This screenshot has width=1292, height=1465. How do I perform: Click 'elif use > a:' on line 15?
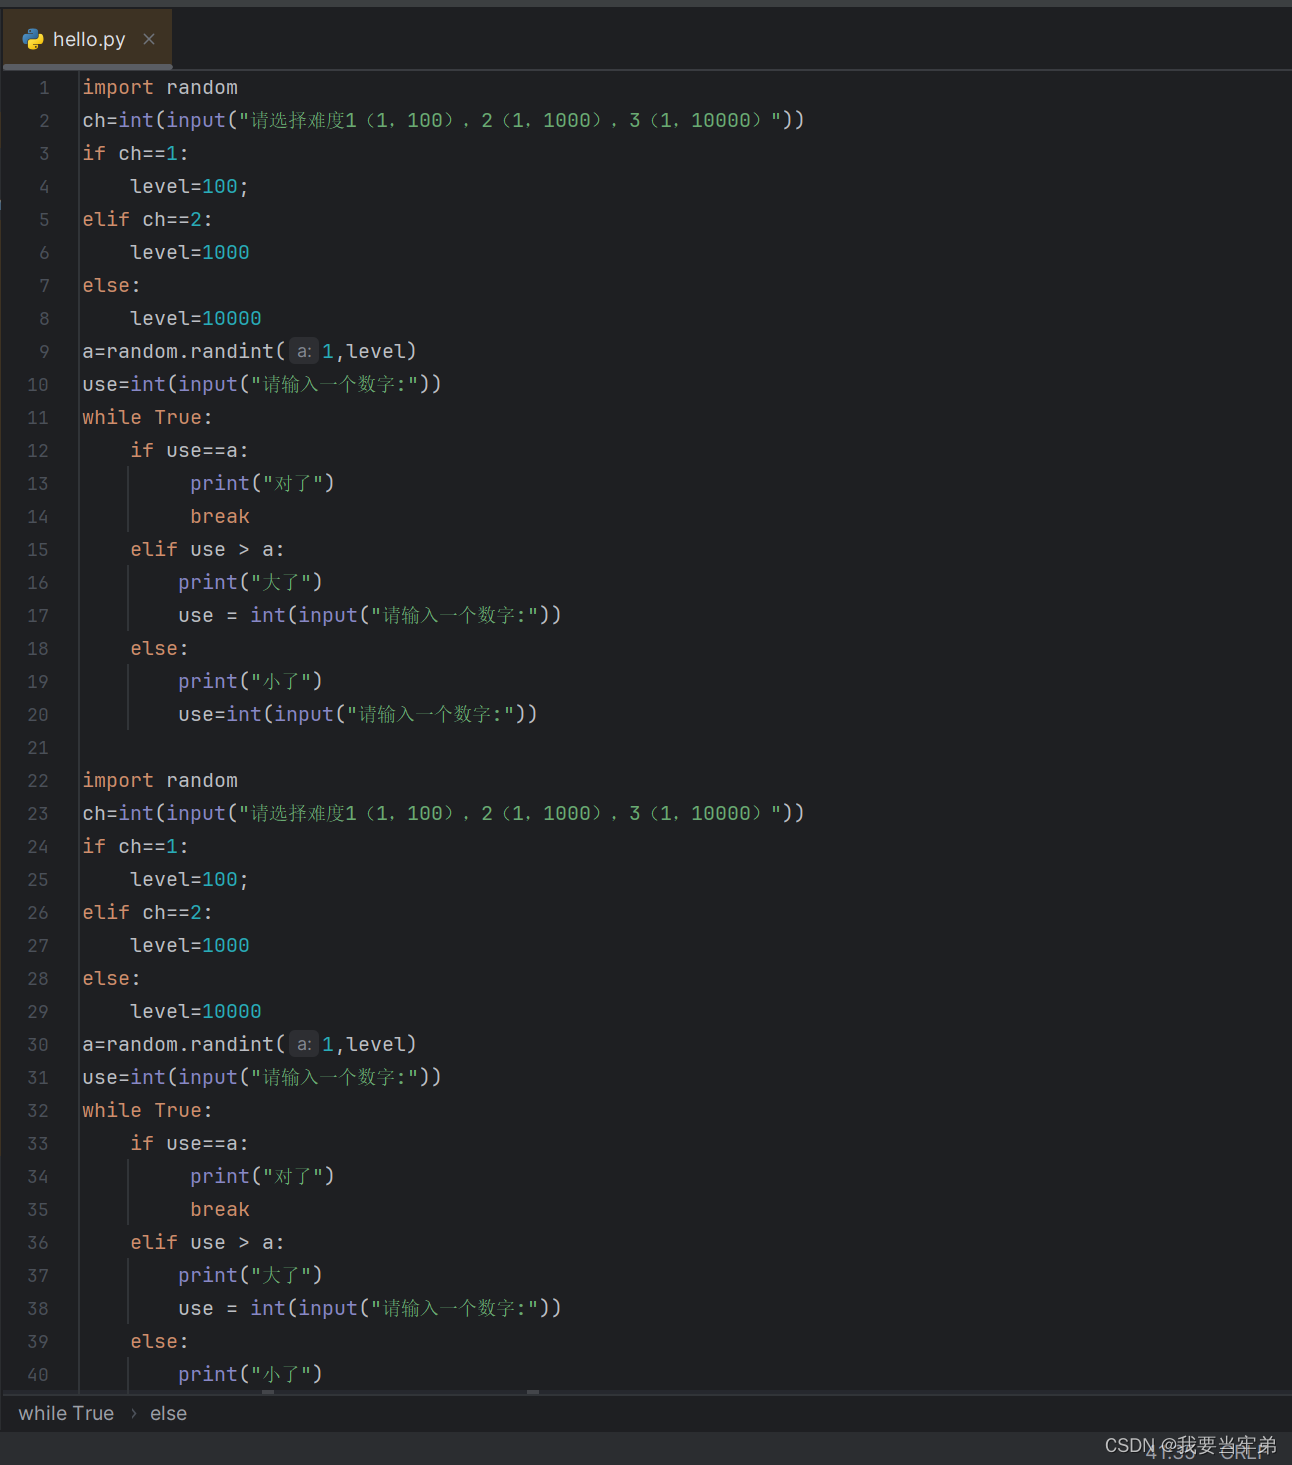pos(207,550)
